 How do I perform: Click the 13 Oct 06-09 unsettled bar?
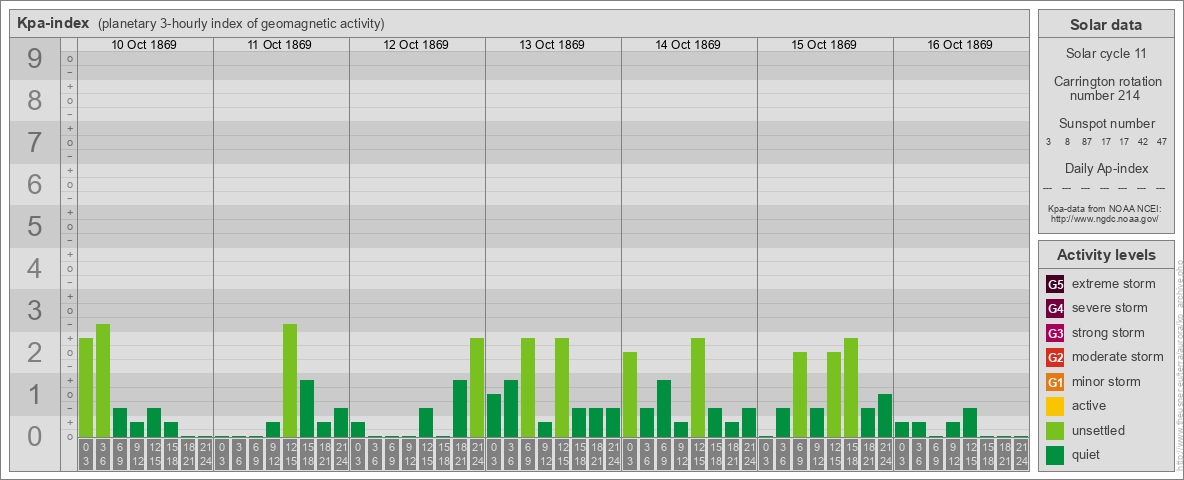(528, 387)
